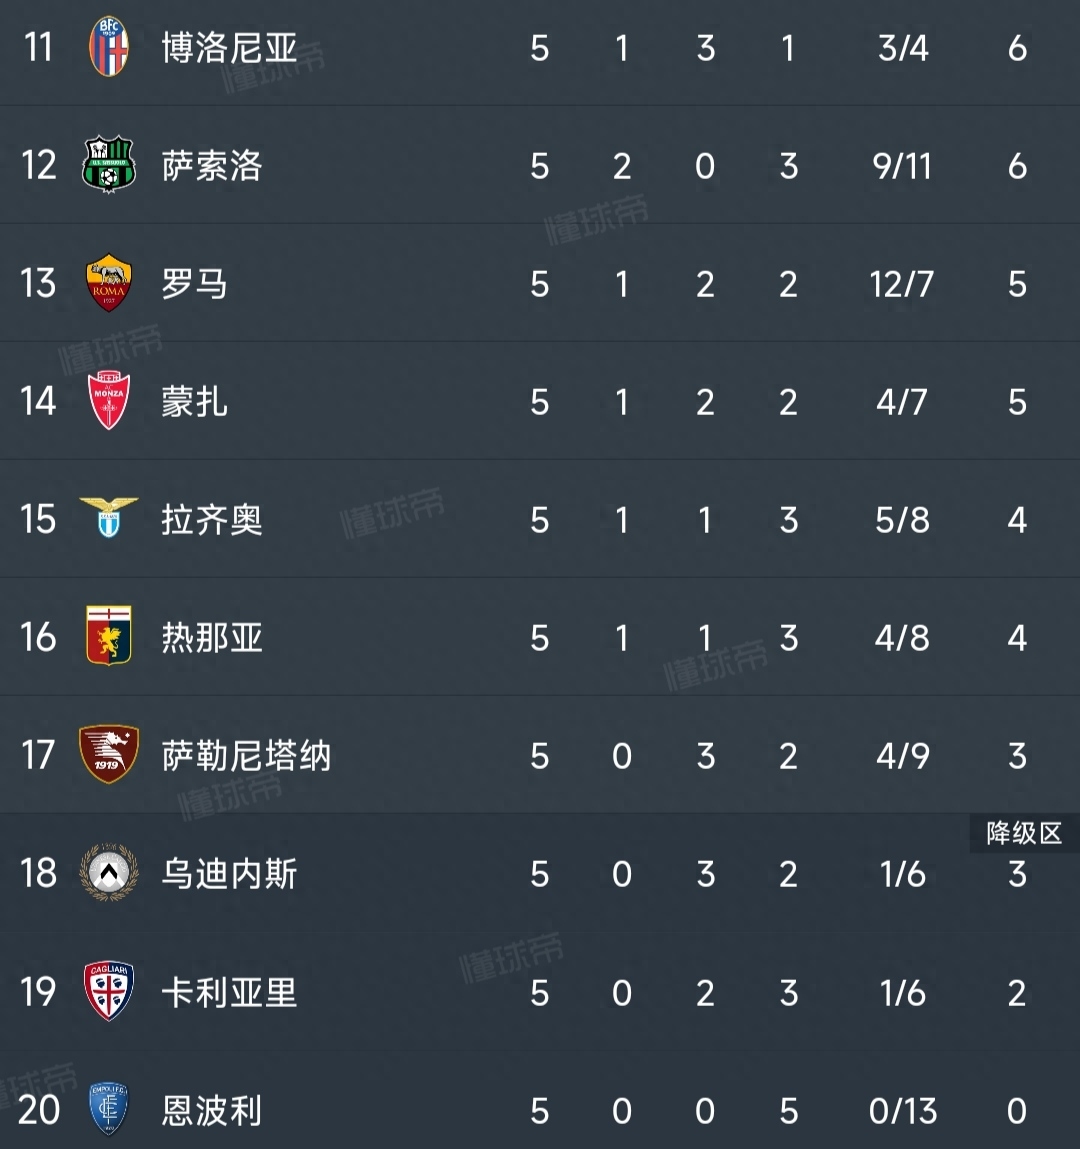Screen dimensions: 1080x1149
Task: Open 乌迪内斯 team page
Action: 229,874
